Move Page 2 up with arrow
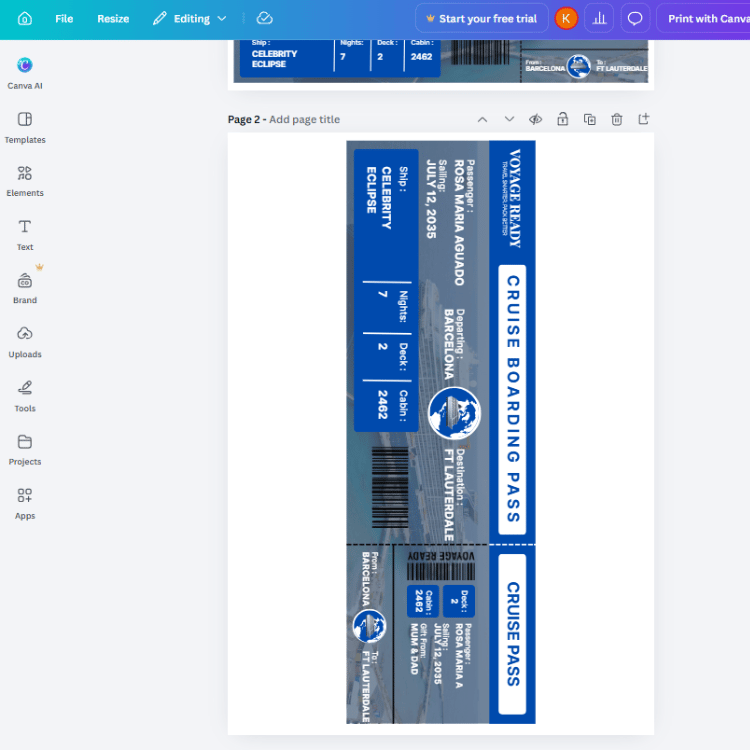750x750 pixels. 482,120
